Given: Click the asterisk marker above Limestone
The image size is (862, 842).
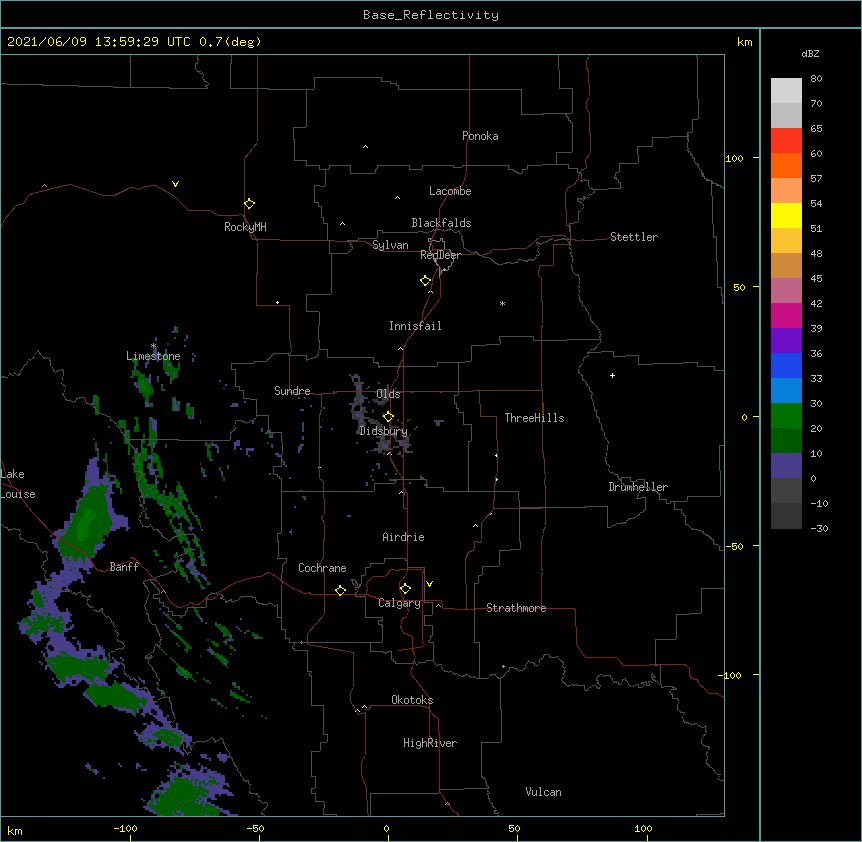Looking at the screenshot, I should (153, 346).
